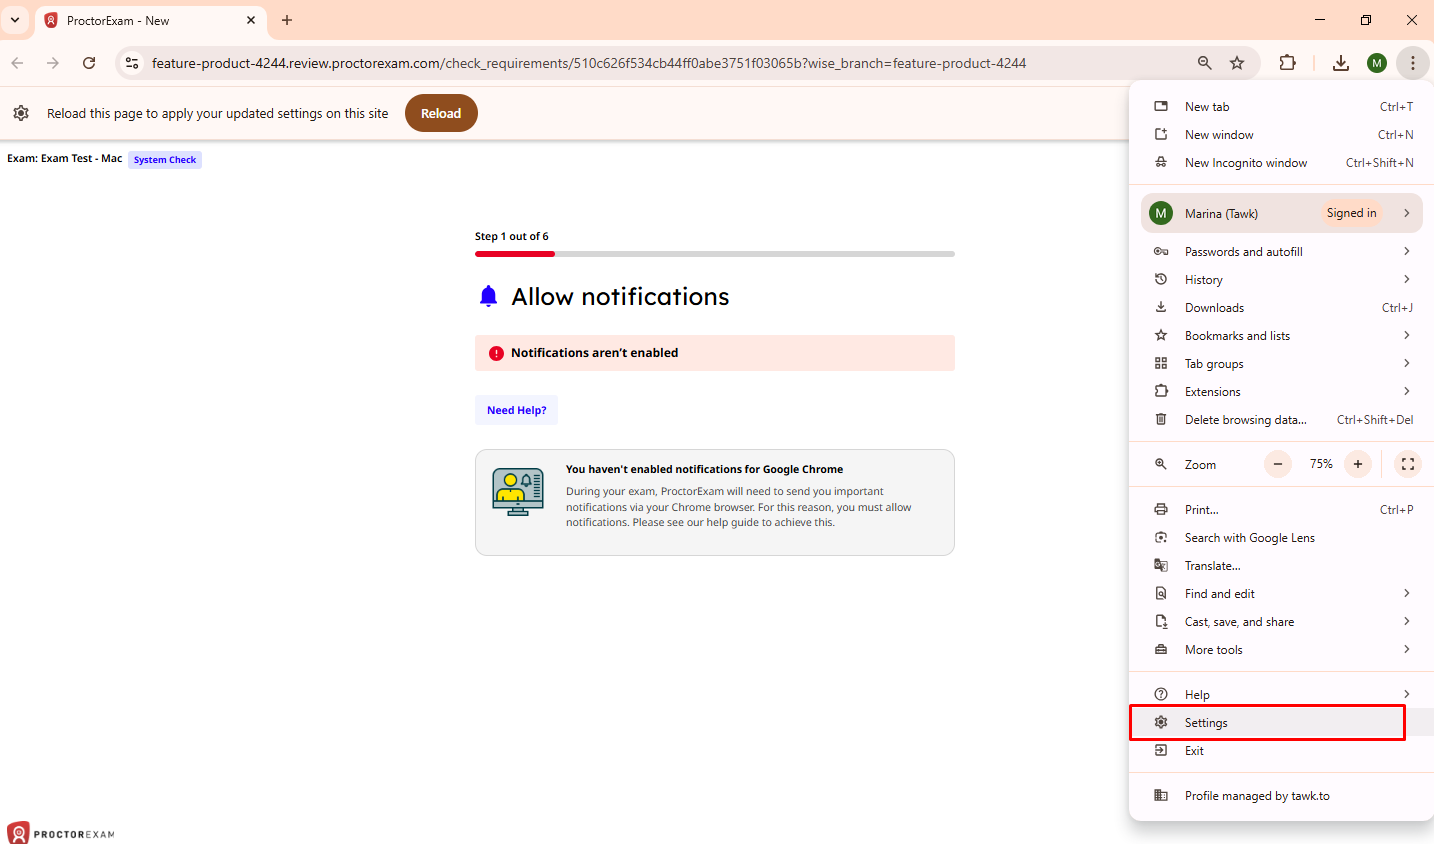This screenshot has height=844, width=1434.
Task: Bookmark this page with the star icon
Action: 1237,63
